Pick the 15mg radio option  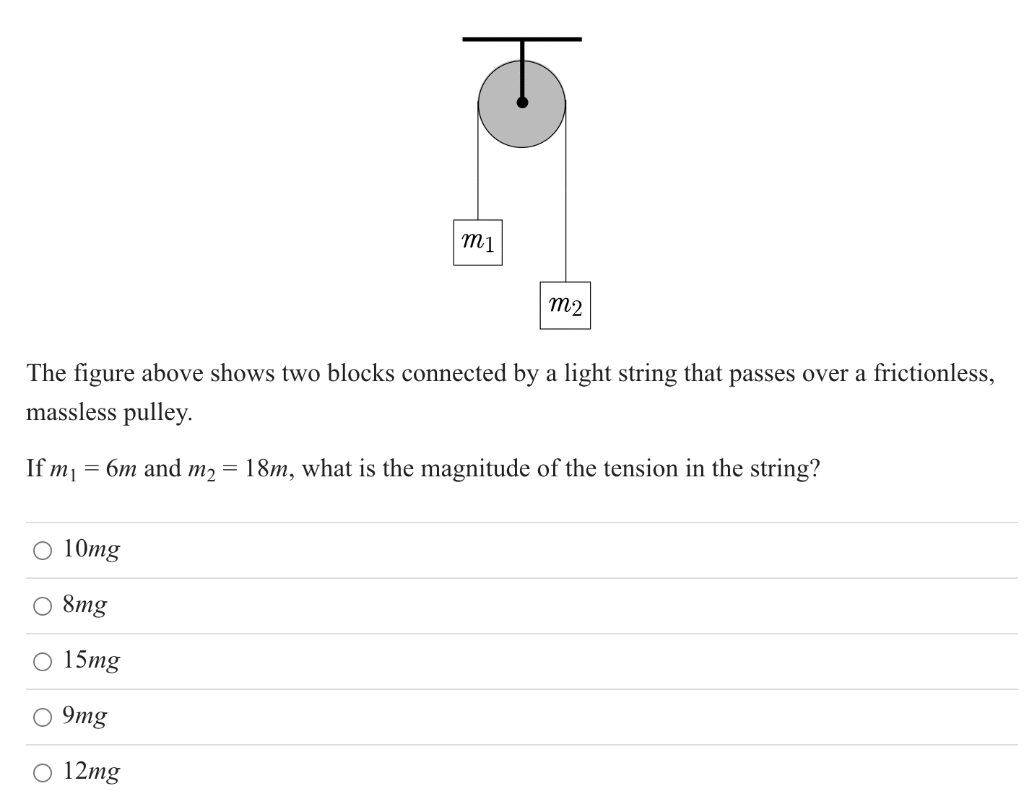point(42,662)
